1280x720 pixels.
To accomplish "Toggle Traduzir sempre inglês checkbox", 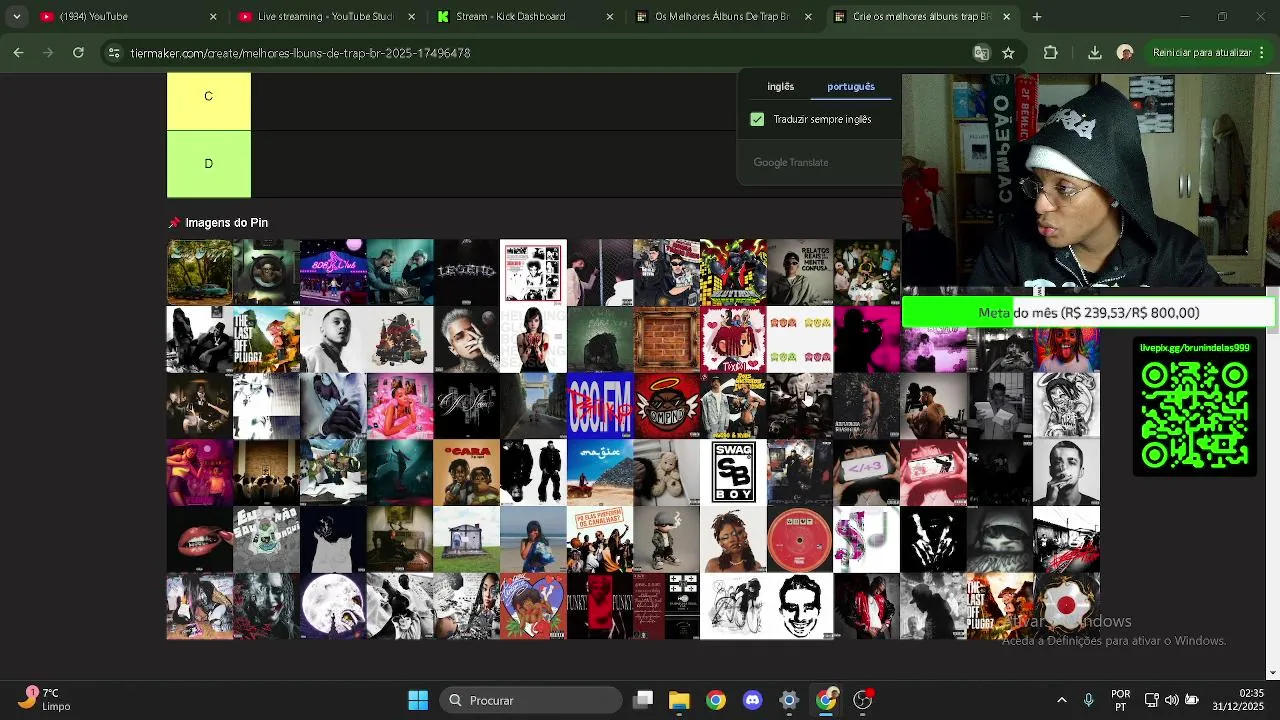I will coord(757,119).
